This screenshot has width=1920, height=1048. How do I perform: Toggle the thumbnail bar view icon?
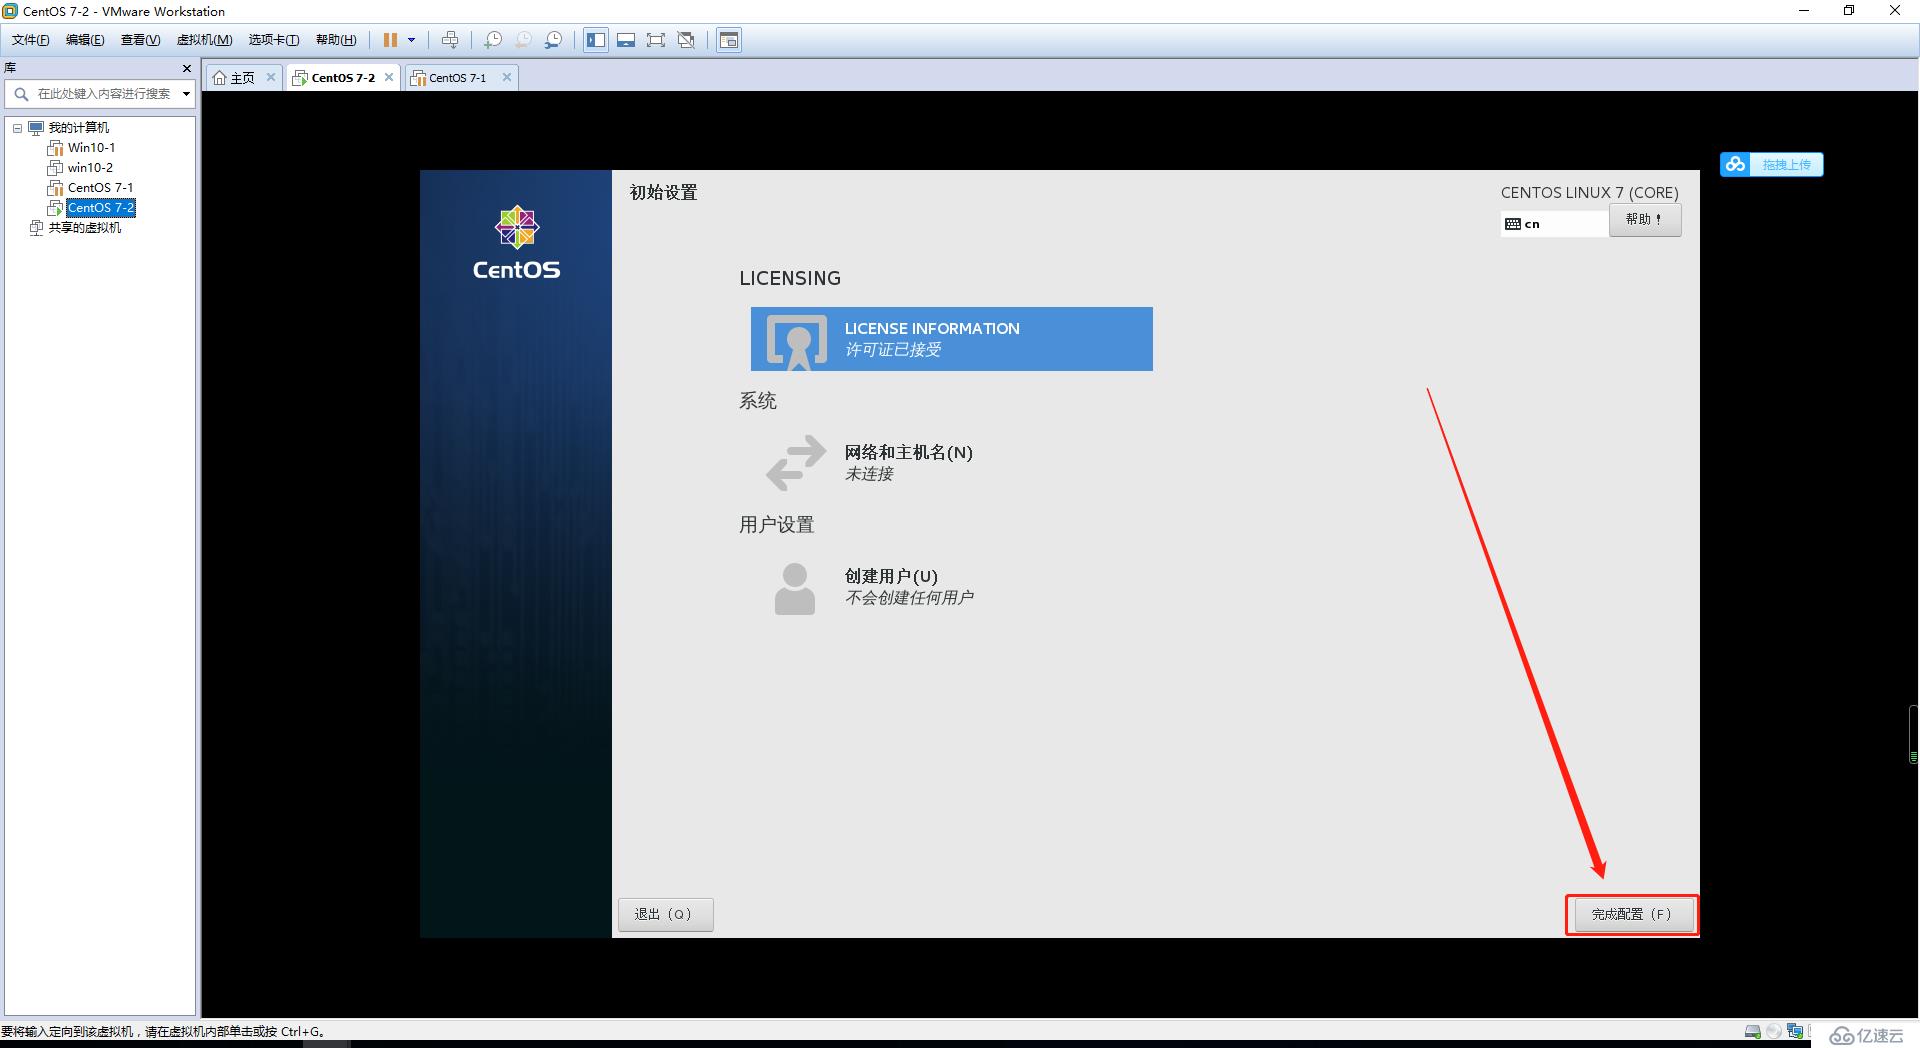coord(626,40)
